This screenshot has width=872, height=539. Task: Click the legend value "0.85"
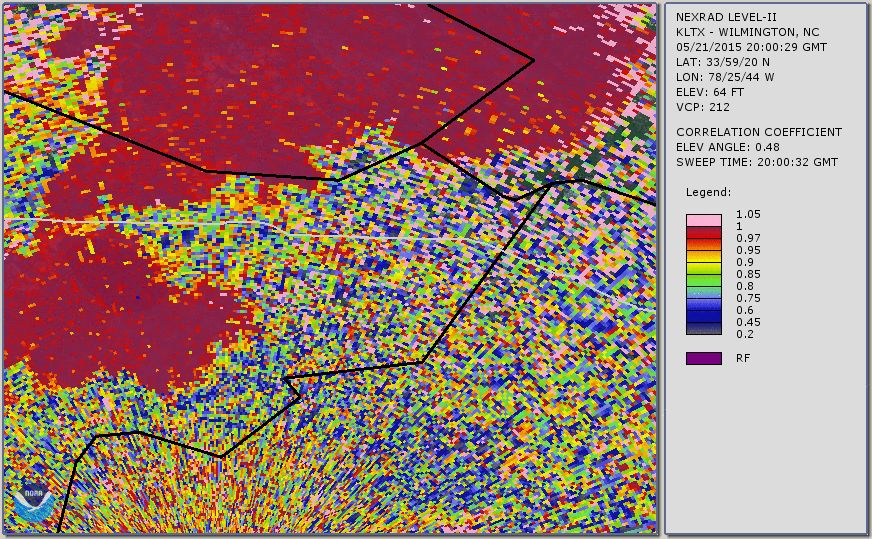748,274
